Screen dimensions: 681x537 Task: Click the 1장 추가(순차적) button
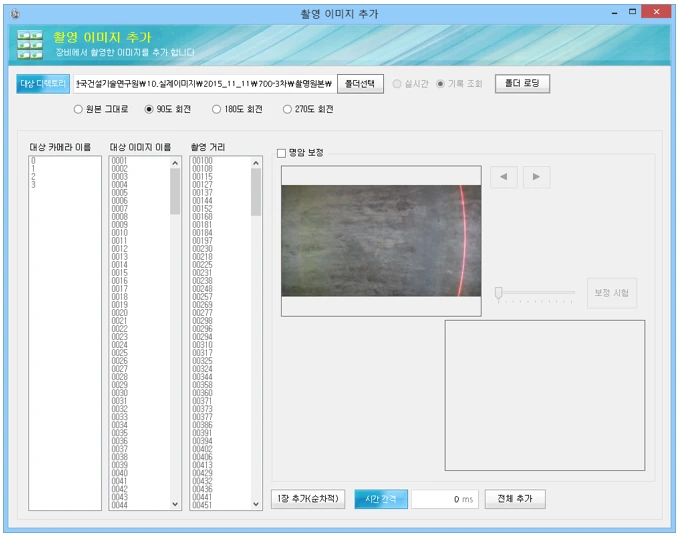pos(308,499)
